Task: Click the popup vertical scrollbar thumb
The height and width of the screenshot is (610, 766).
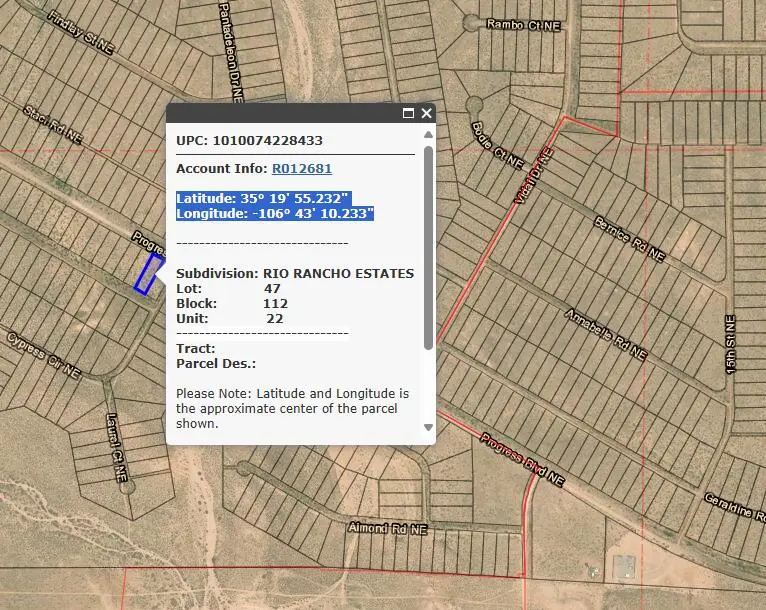Action: (x=428, y=246)
